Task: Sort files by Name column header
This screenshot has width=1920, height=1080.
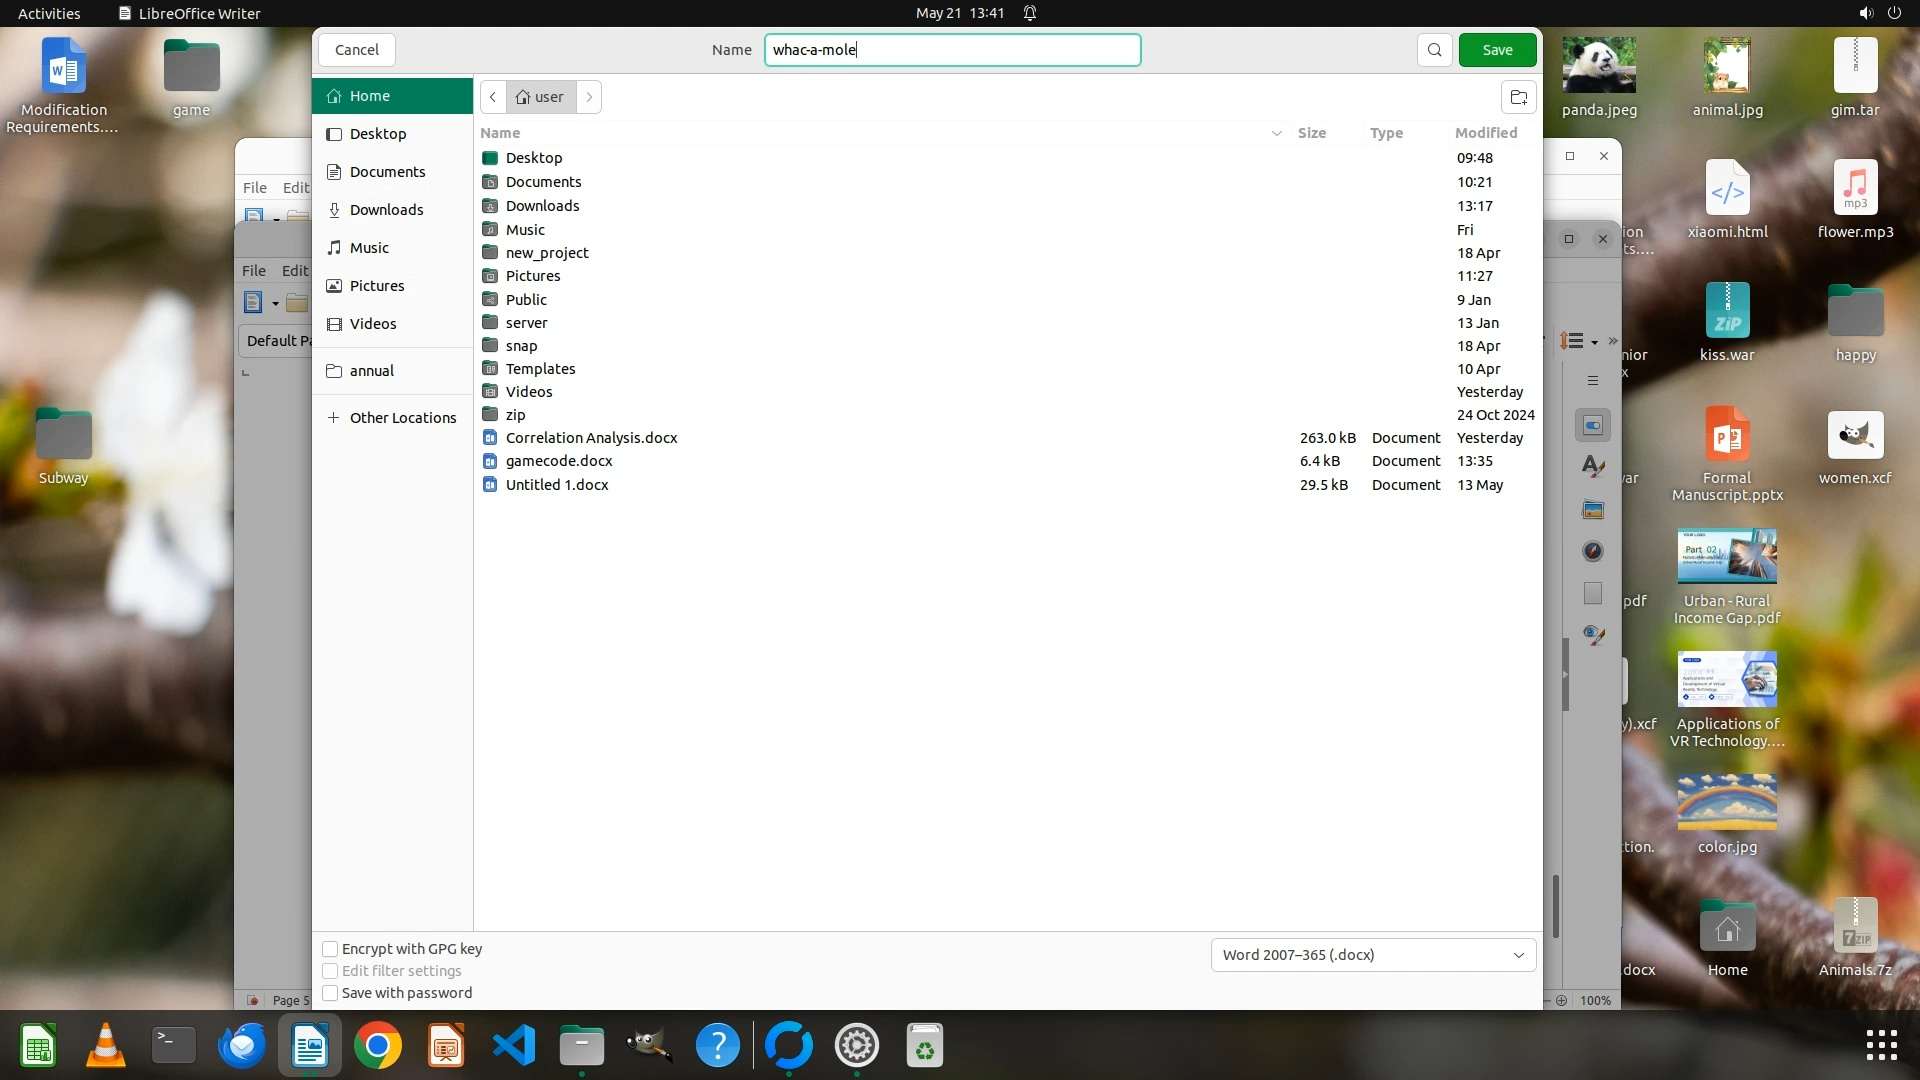Action: click(x=500, y=133)
